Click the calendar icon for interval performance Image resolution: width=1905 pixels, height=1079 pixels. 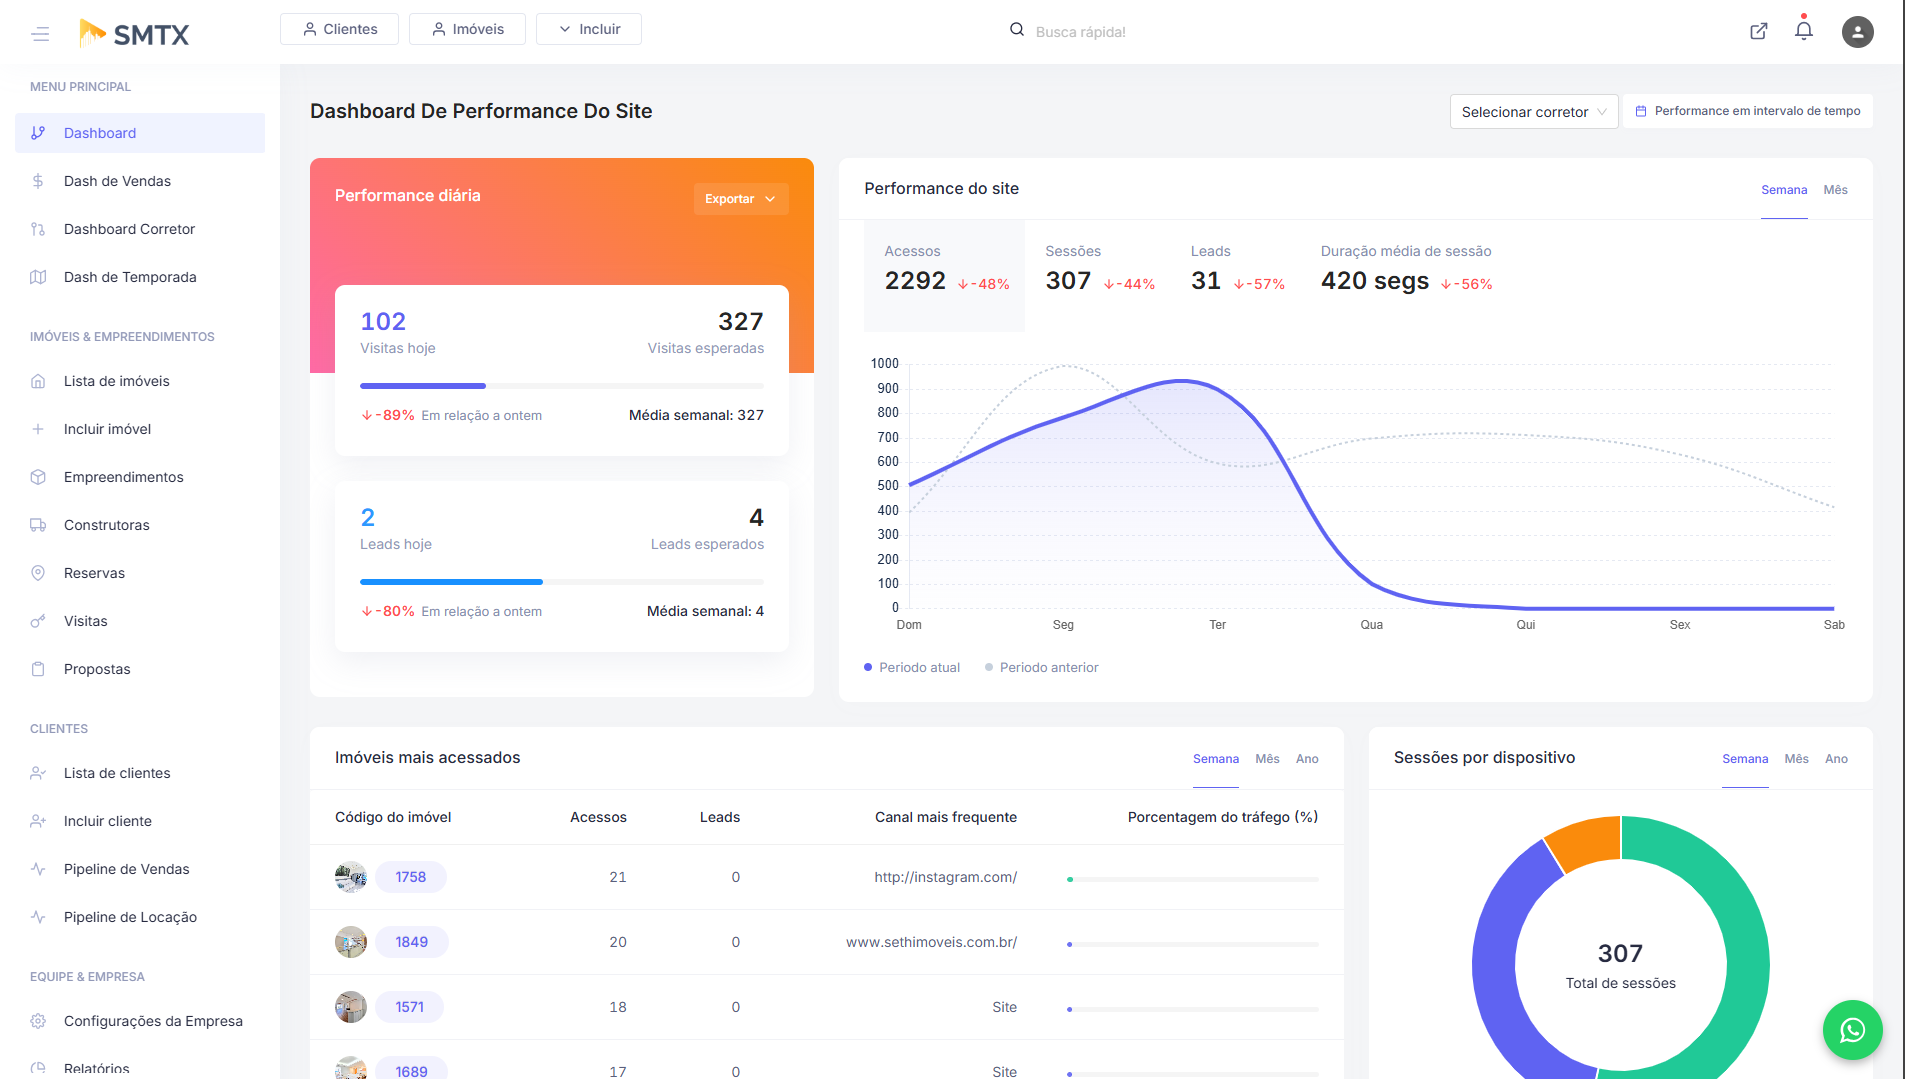click(x=1640, y=111)
